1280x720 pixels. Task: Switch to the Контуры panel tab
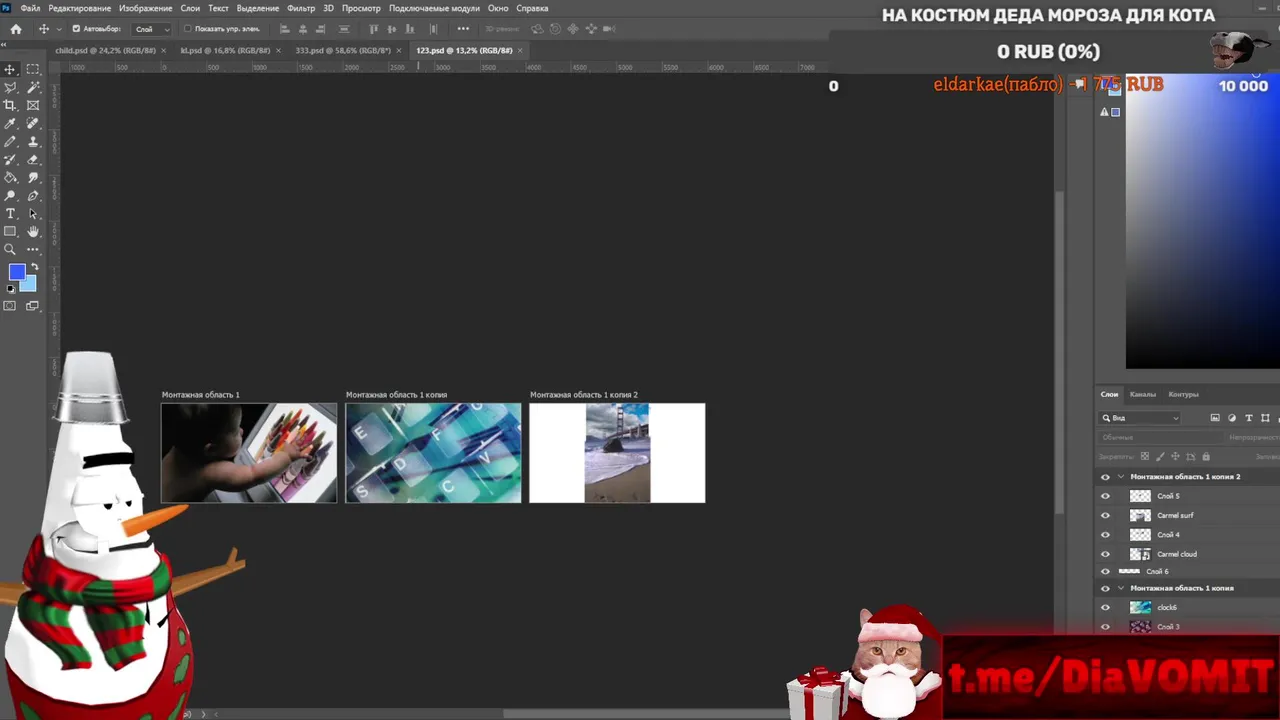(x=1183, y=394)
